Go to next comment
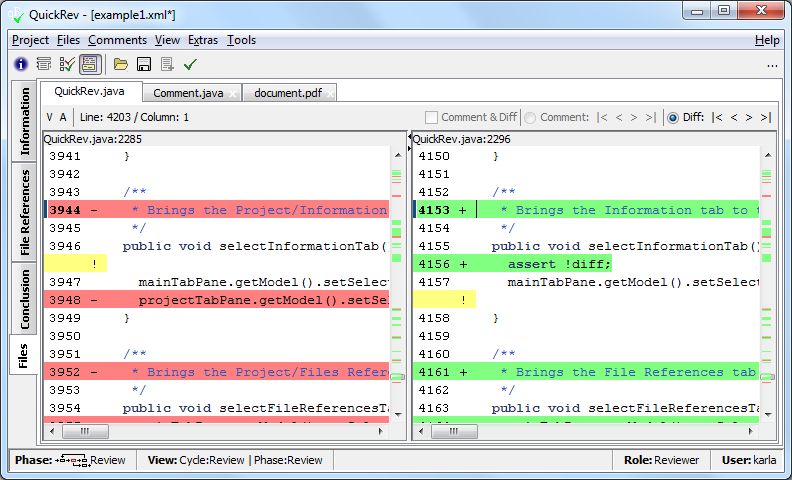This screenshot has height=480, width=792. click(x=634, y=117)
